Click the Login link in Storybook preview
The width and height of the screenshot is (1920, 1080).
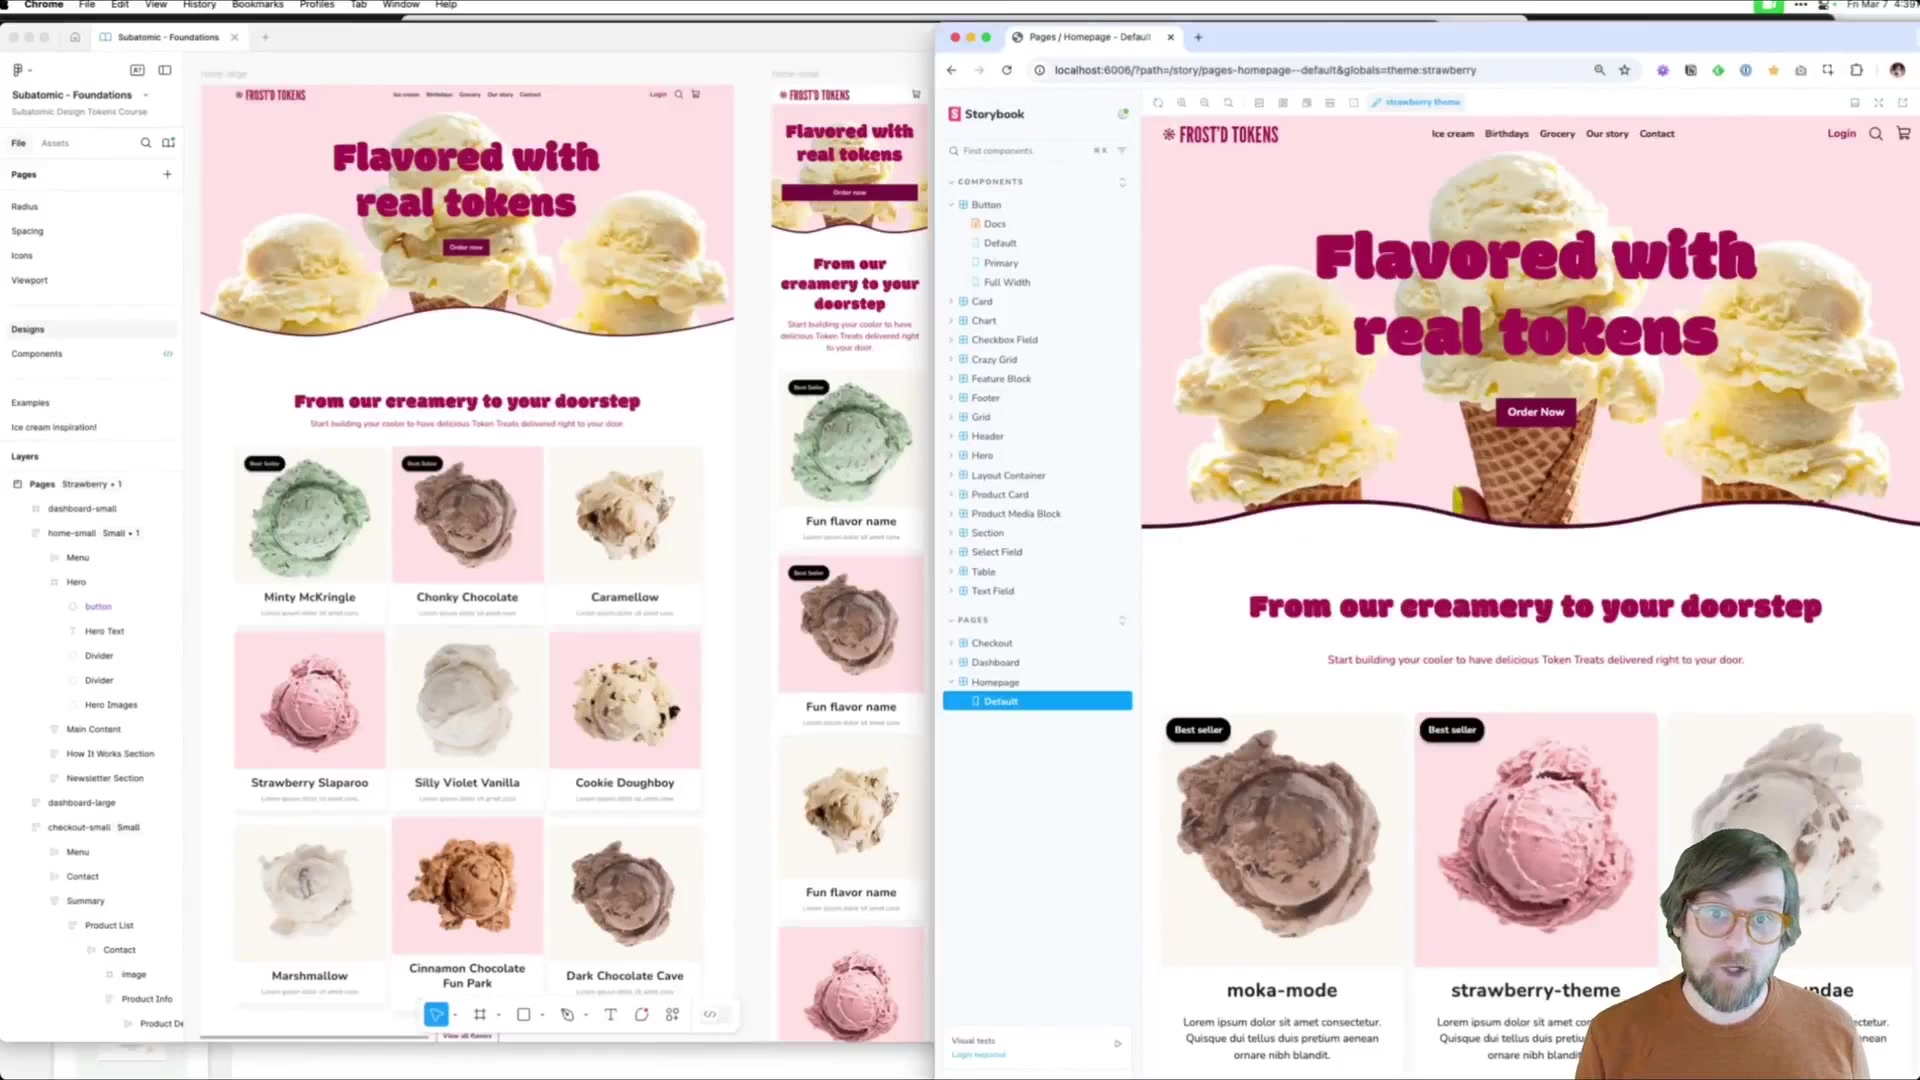click(1841, 134)
